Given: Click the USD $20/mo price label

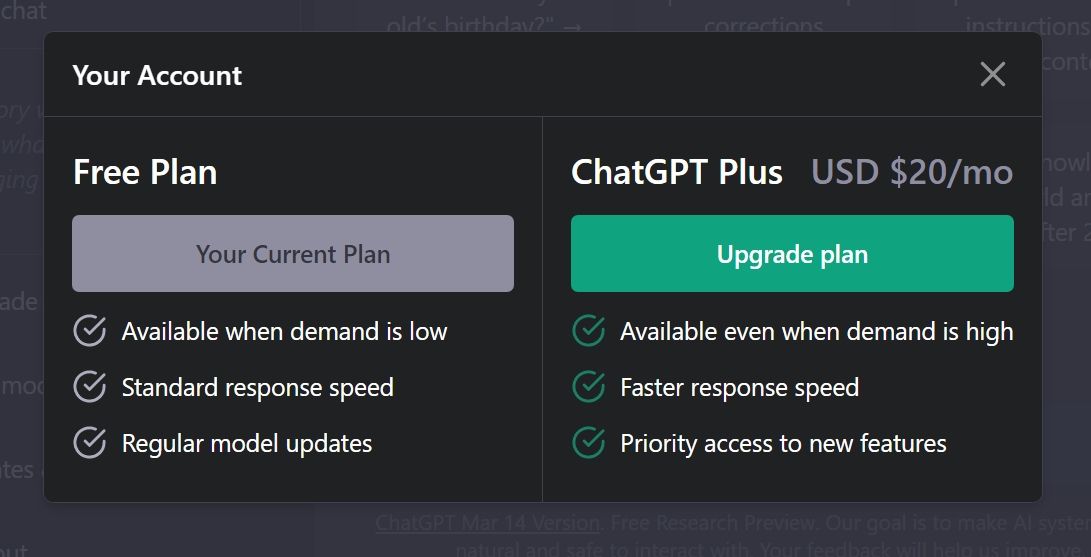Looking at the screenshot, I should [x=912, y=172].
